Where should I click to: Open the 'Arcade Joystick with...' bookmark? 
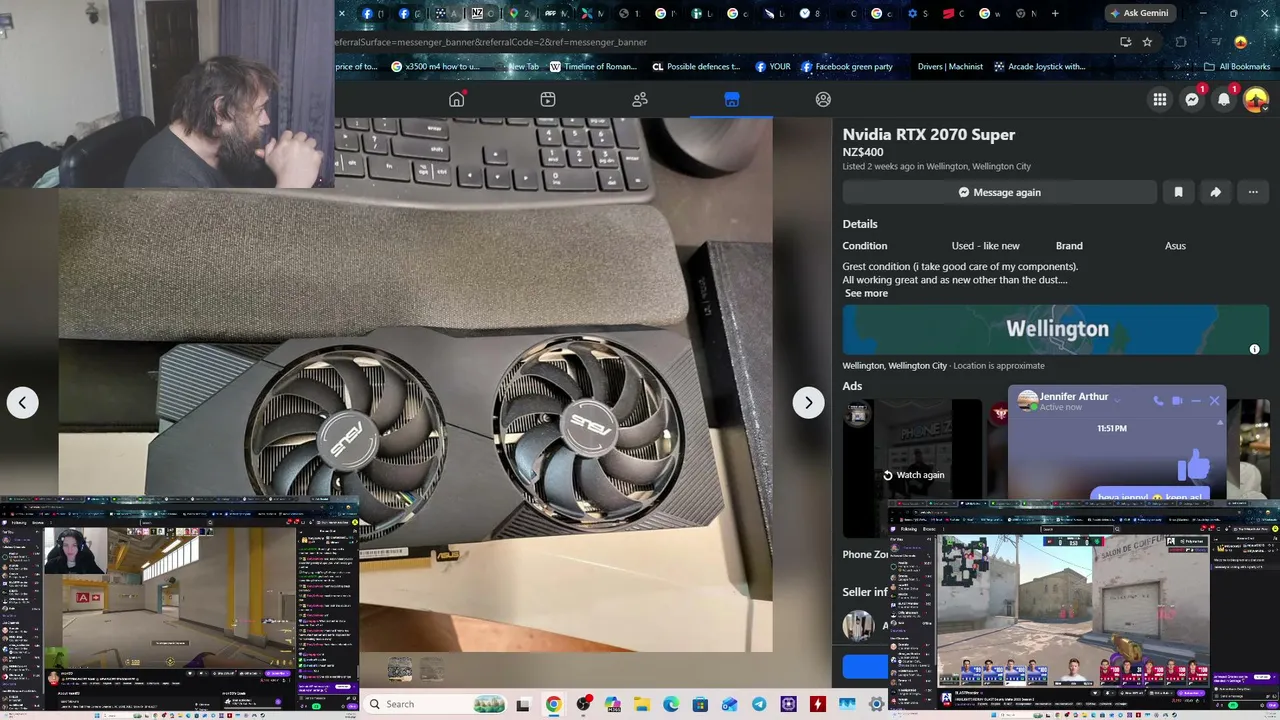pos(1039,66)
